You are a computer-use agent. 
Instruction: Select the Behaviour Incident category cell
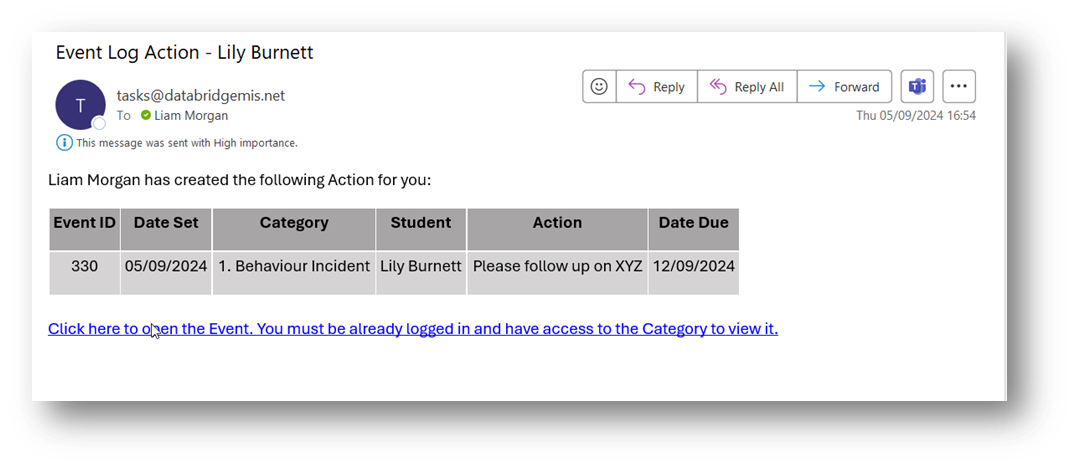(x=294, y=267)
